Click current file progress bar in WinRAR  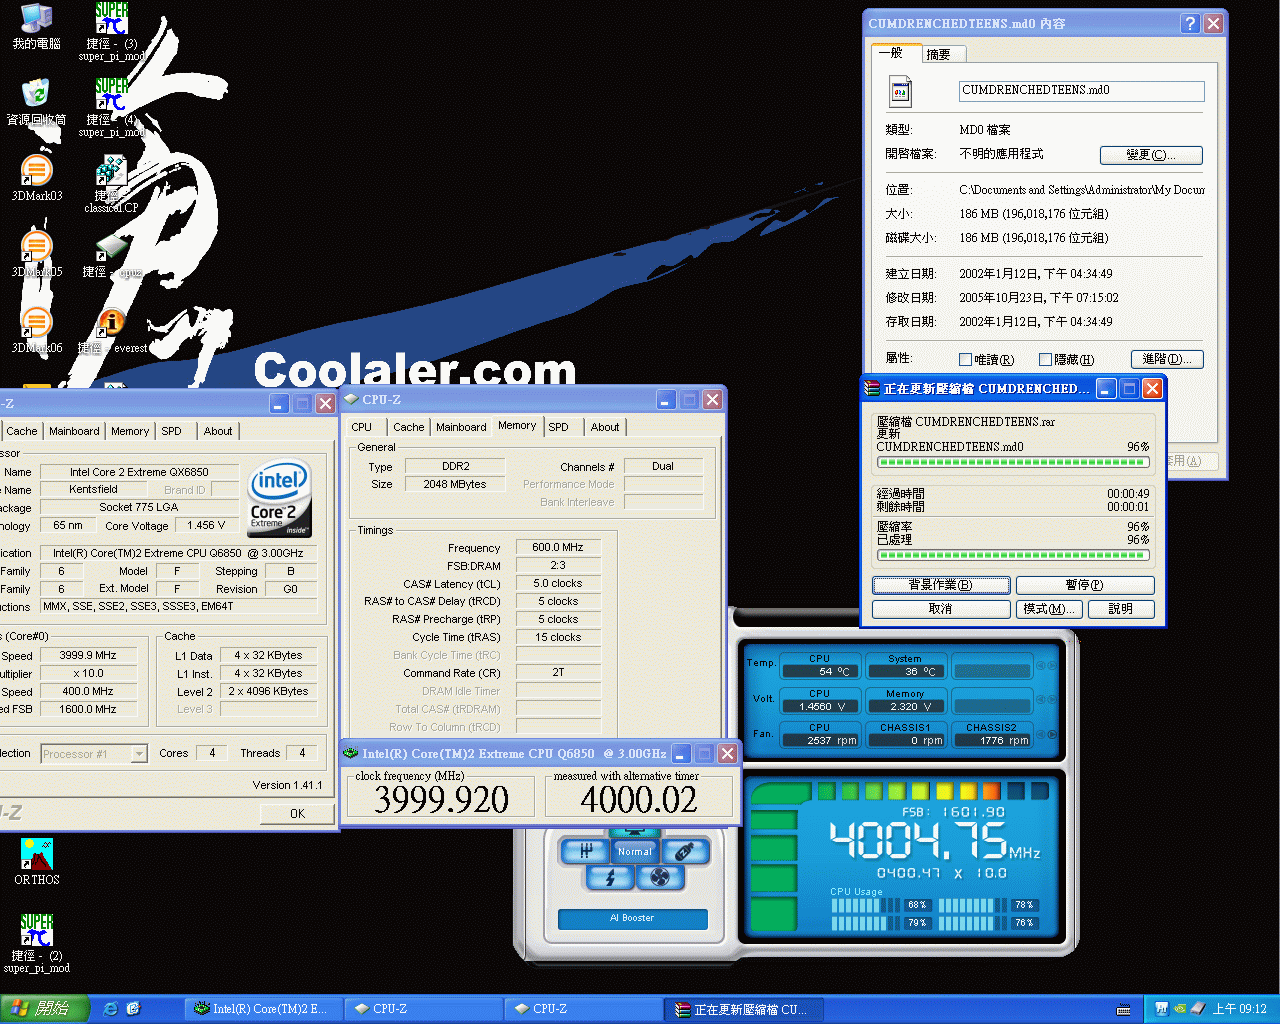coord(1012,462)
